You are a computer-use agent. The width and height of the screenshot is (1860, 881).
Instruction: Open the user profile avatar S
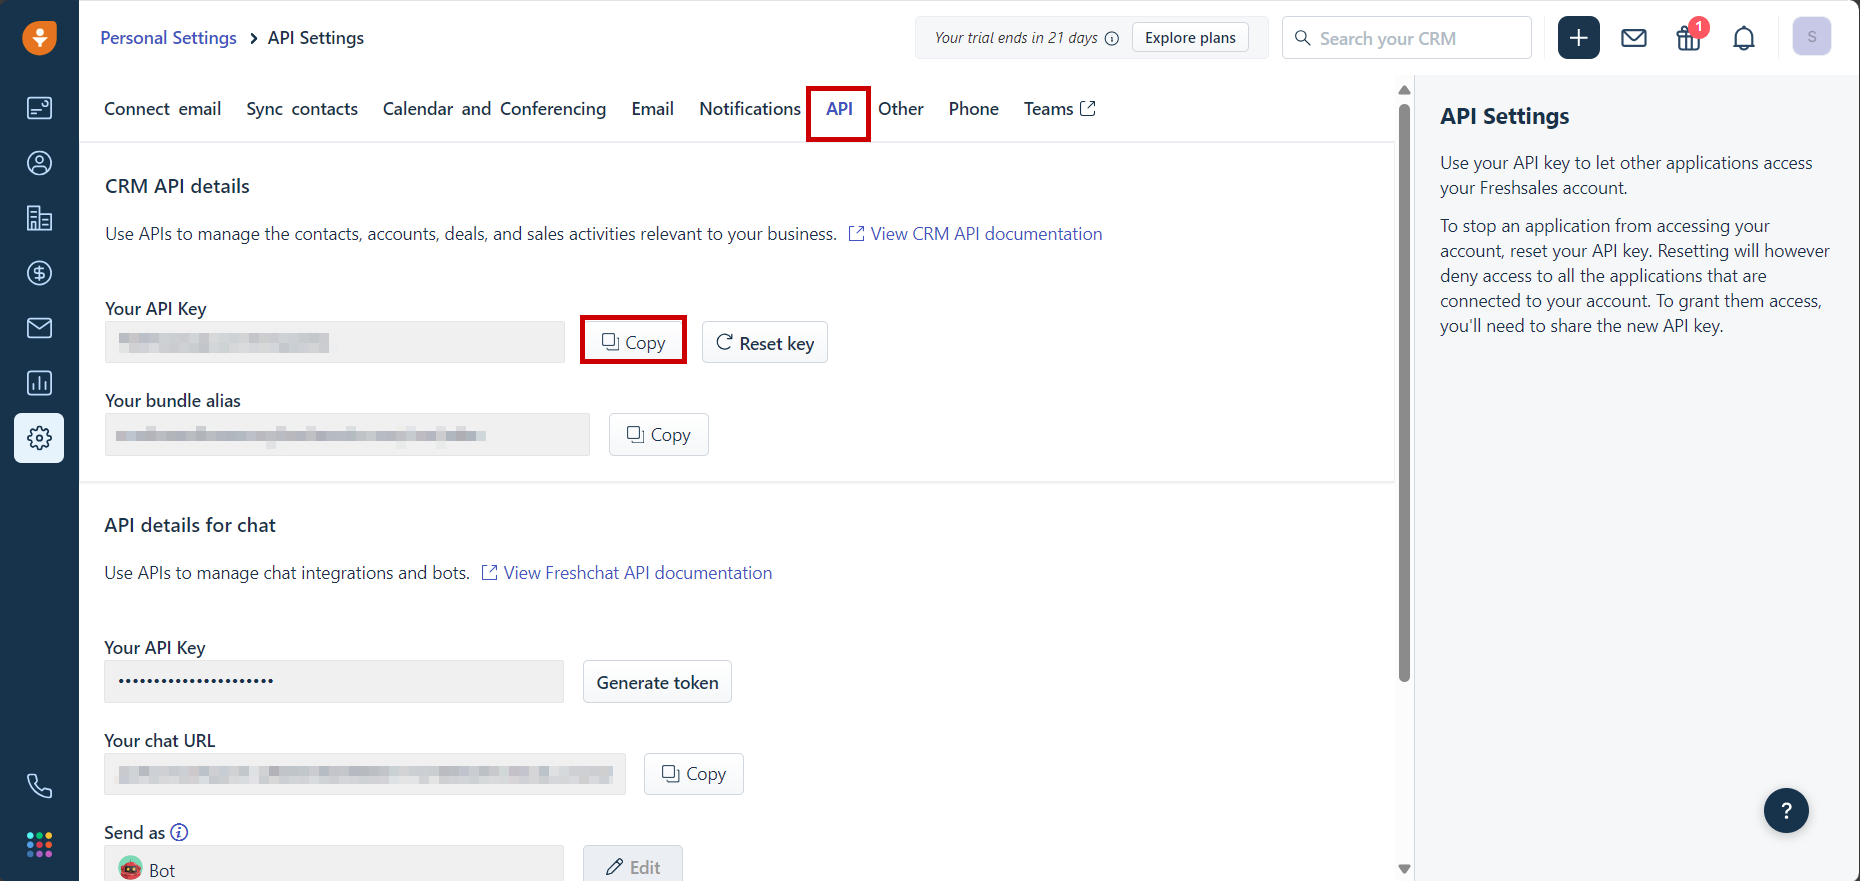[x=1812, y=37]
